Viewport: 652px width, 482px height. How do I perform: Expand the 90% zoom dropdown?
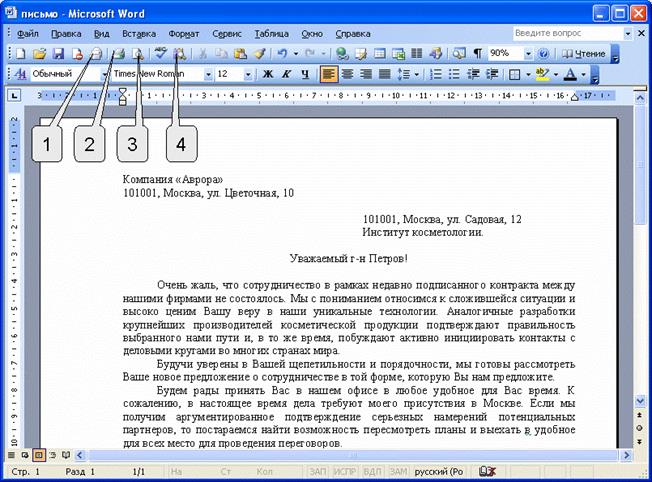528,53
